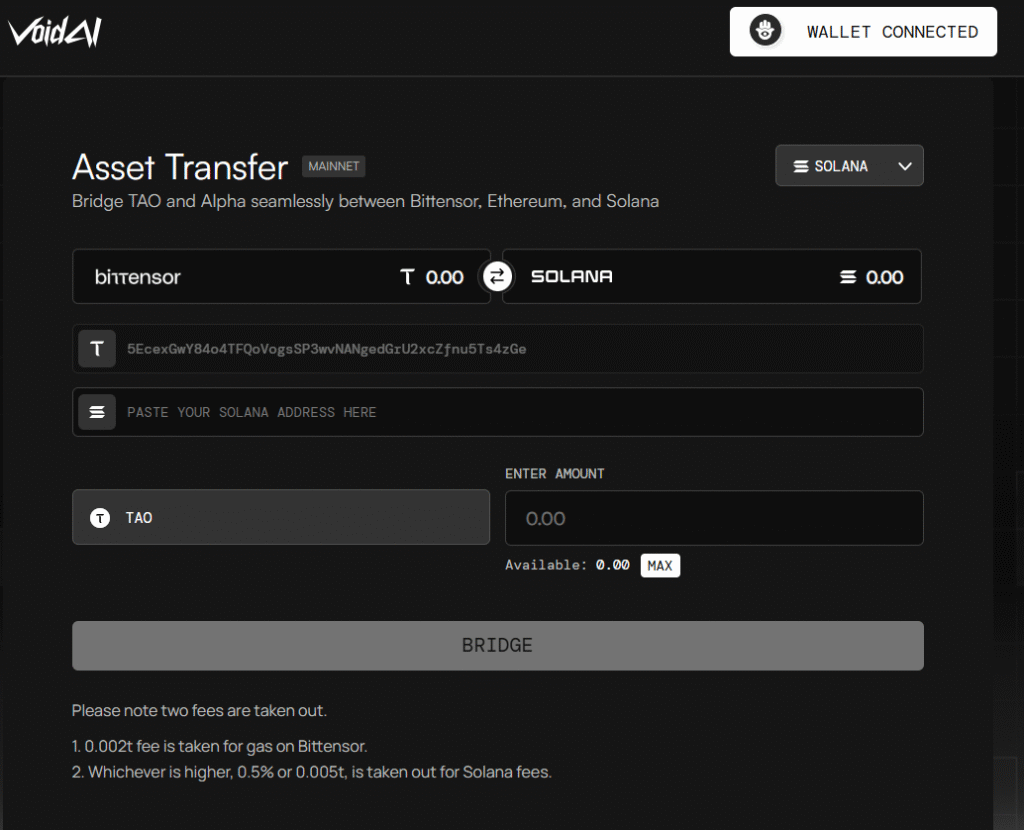Click the Bittensor wallet address field
The height and width of the screenshot is (830, 1024).
click(x=520, y=349)
